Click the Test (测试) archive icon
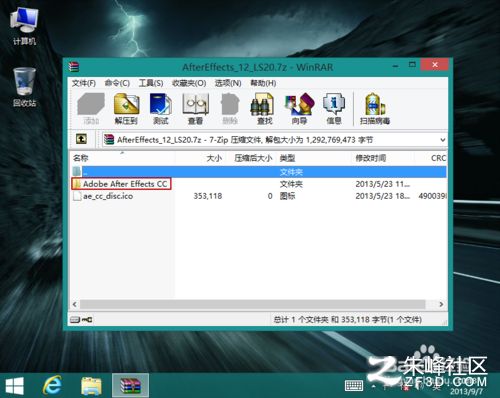The width and height of the screenshot is (500, 398). [161, 109]
